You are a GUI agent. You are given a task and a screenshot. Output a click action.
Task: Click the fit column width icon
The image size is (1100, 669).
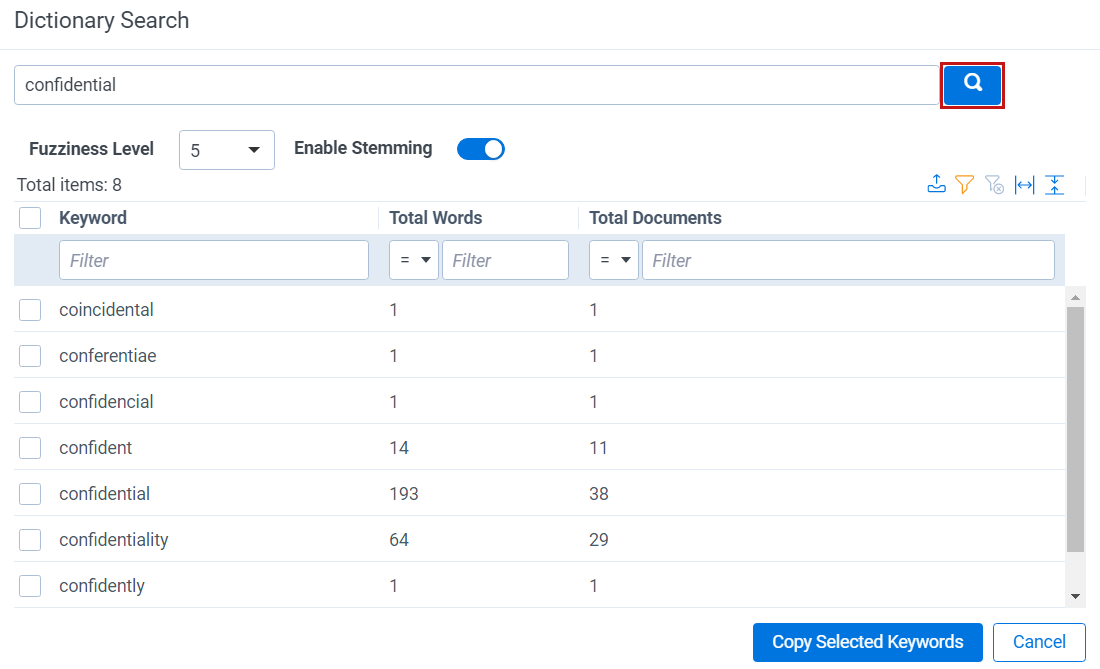1024,184
